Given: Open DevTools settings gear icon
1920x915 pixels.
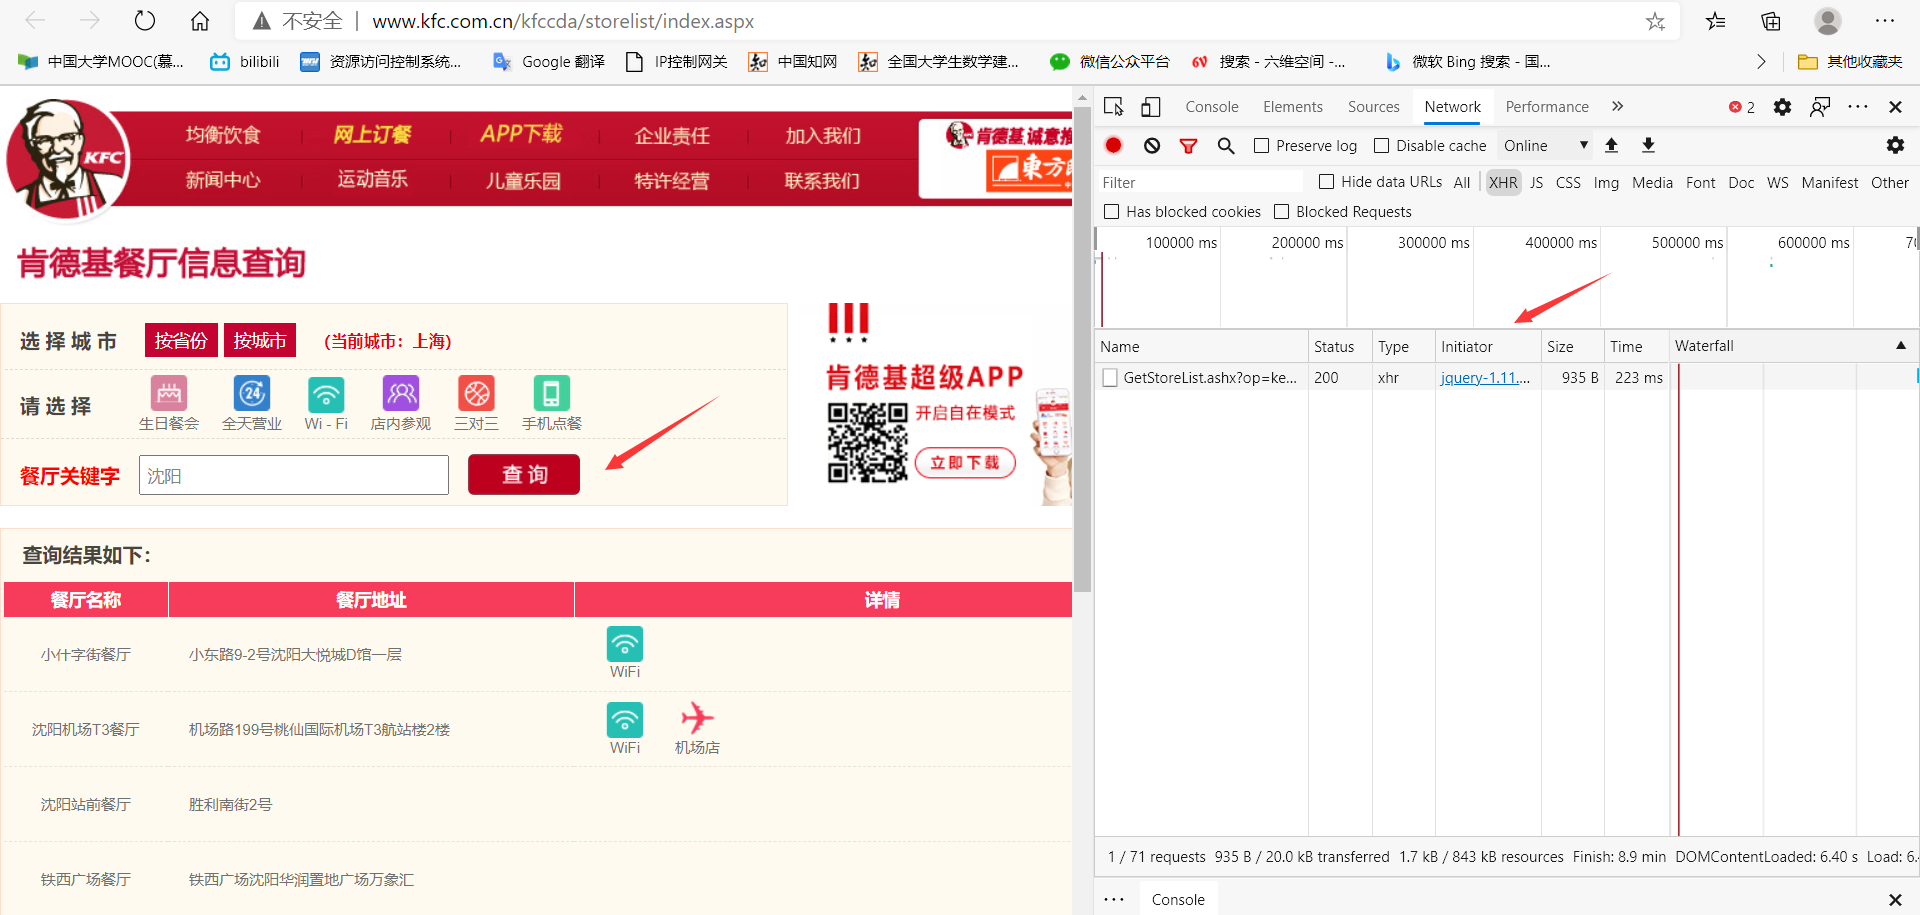Looking at the screenshot, I should [x=1782, y=106].
